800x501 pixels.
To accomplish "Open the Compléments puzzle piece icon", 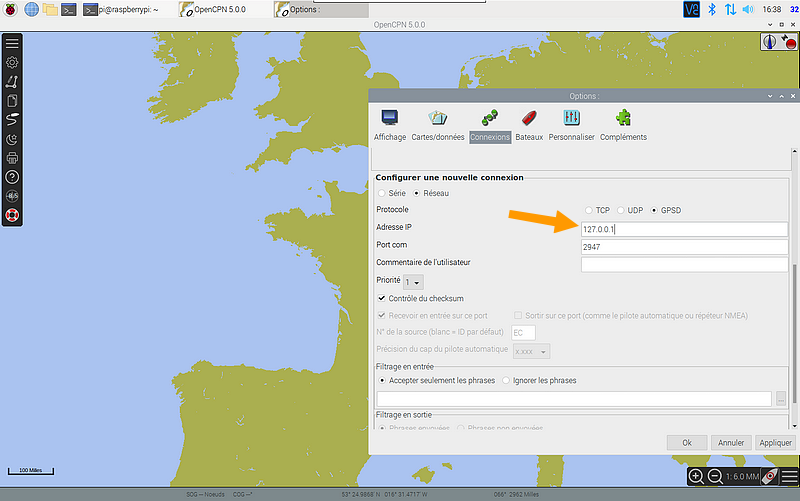I will point(623,118).
